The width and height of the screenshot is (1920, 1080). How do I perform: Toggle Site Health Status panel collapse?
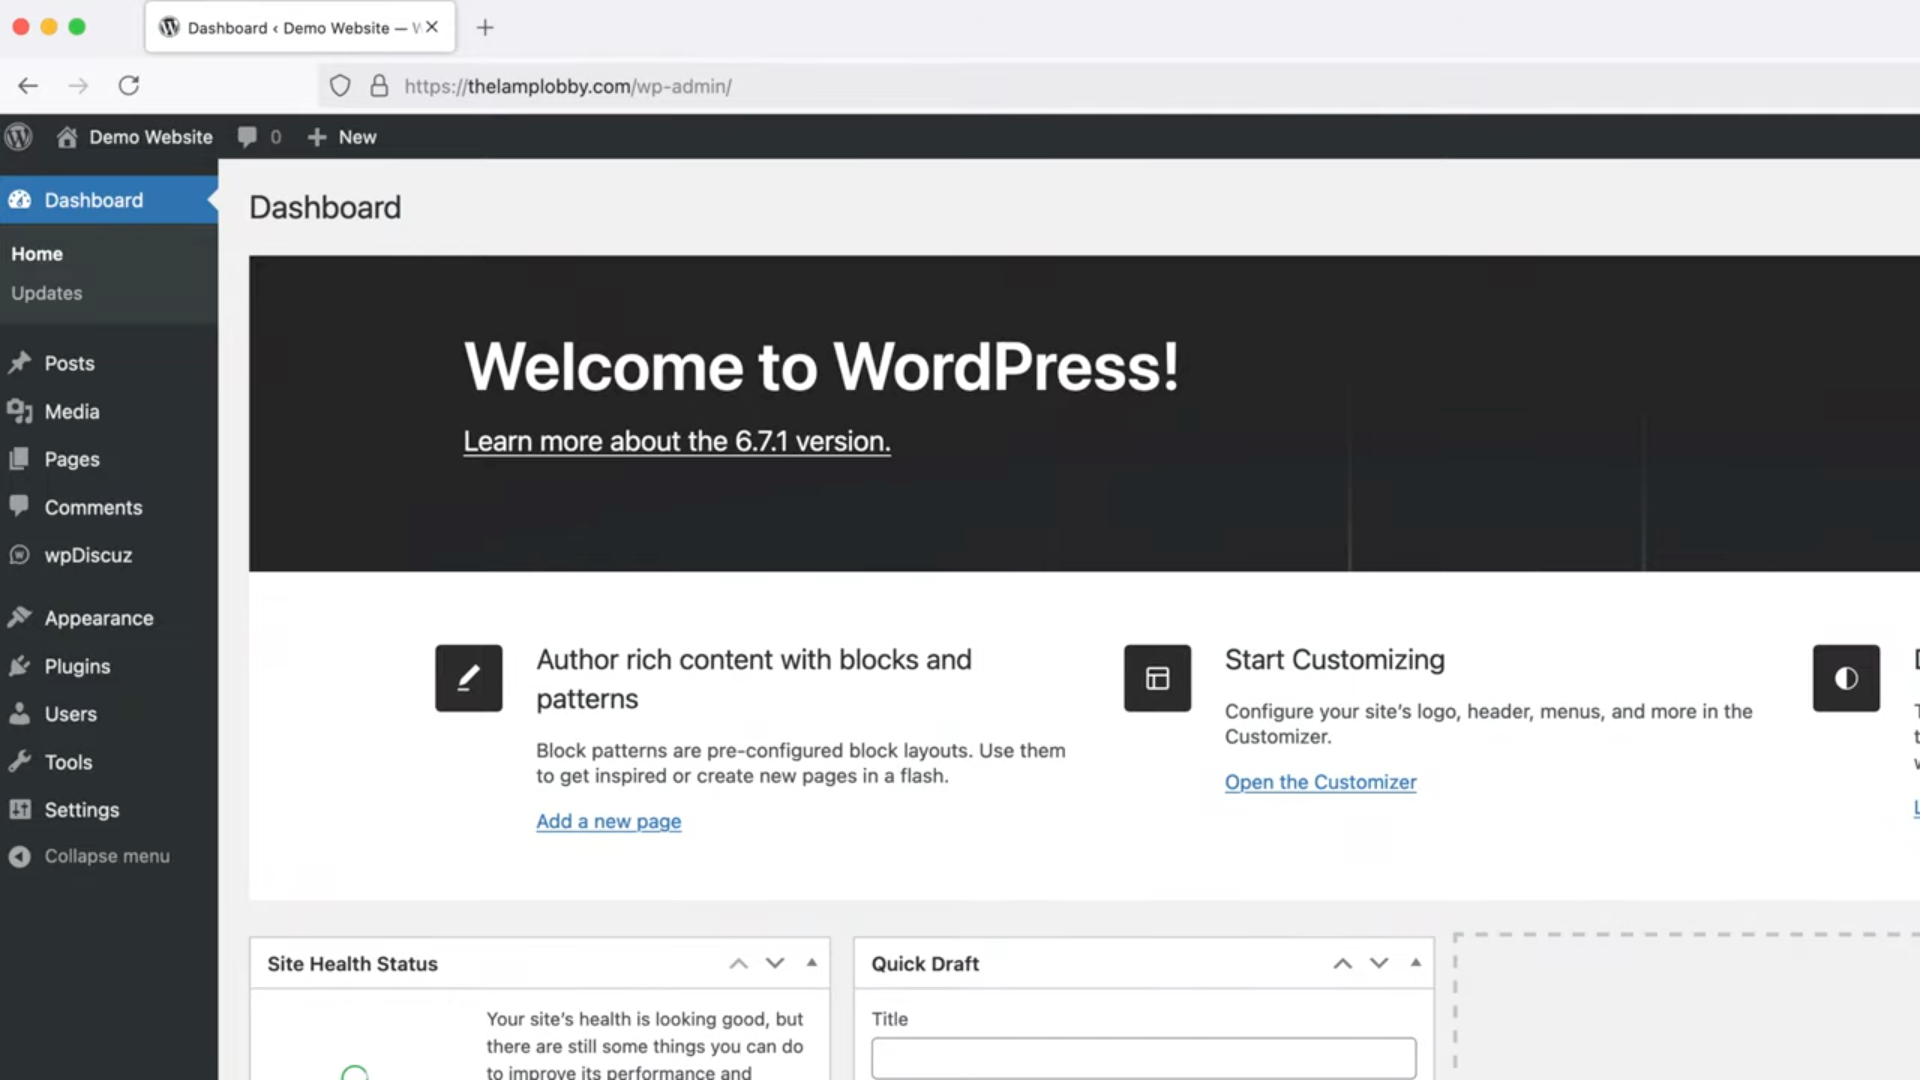pyautogui.click(x=812, y=963)
